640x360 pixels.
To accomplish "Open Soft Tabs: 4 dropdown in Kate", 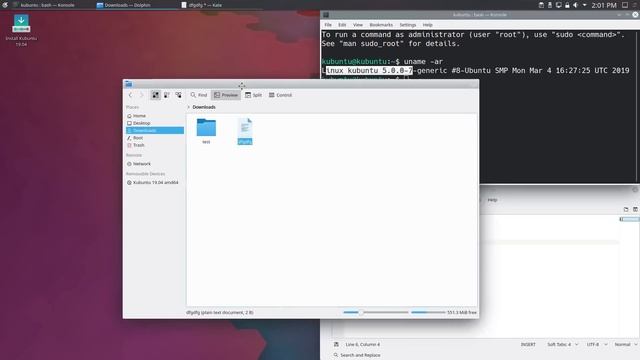I will [562, 344].
